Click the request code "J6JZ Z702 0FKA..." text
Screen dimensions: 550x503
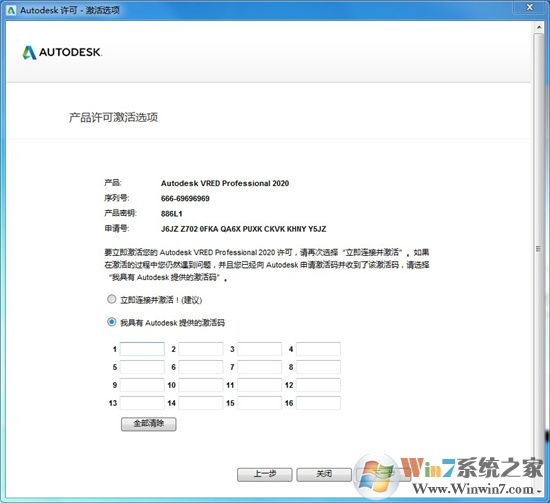pyautogui.click(x=243, y=229)
